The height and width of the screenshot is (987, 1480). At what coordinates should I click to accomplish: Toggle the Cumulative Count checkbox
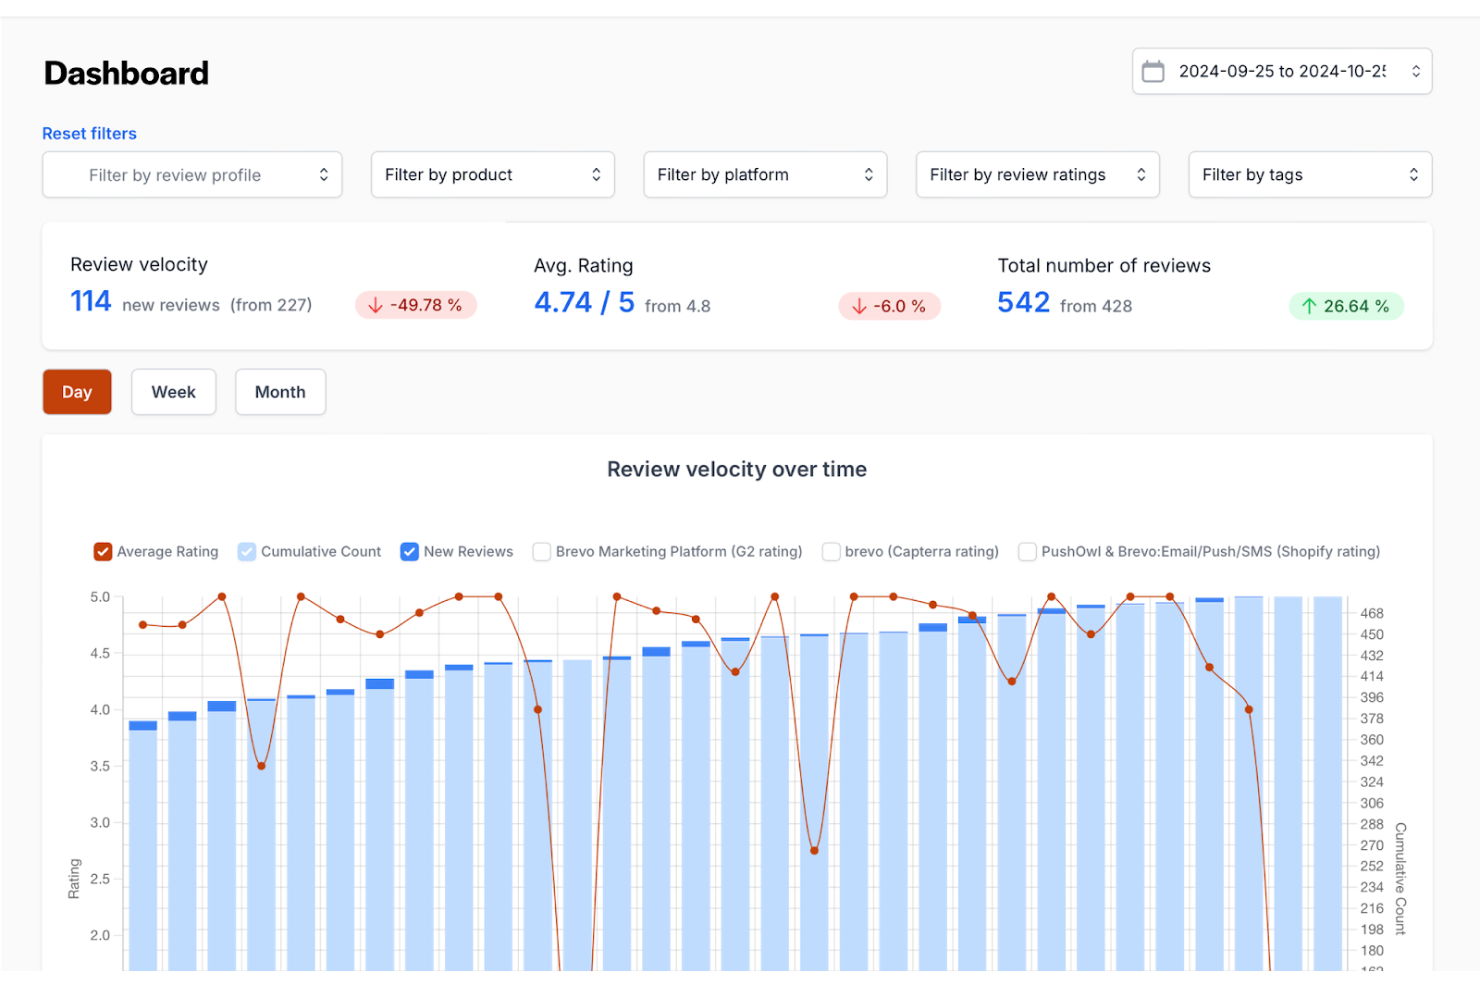pyautogui.click(x=247, y=552)
